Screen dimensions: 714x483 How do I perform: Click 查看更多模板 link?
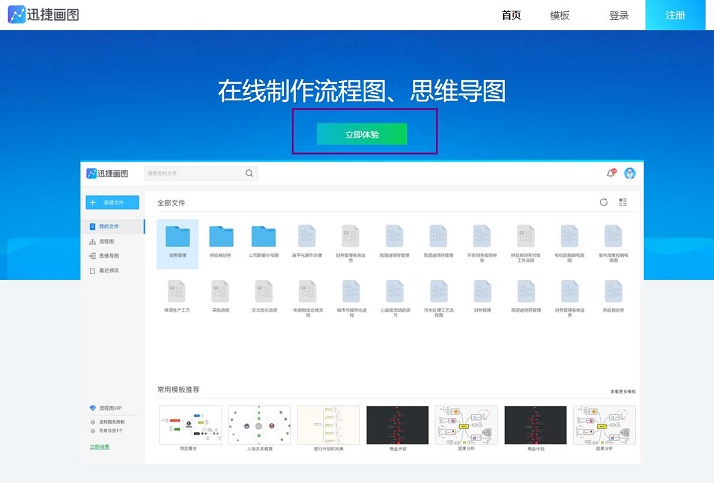(x=623, y=391)
